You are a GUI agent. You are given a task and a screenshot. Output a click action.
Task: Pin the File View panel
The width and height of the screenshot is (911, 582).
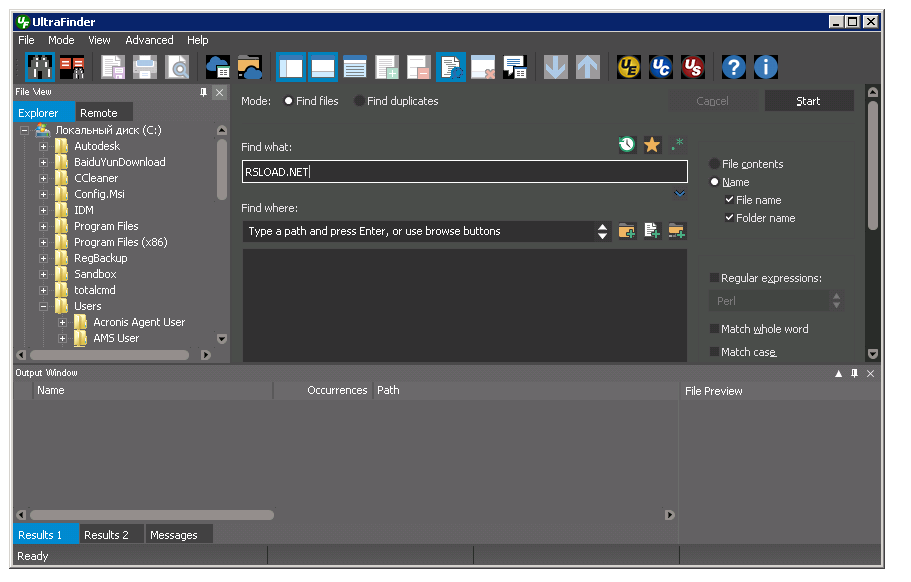(203, 92)
